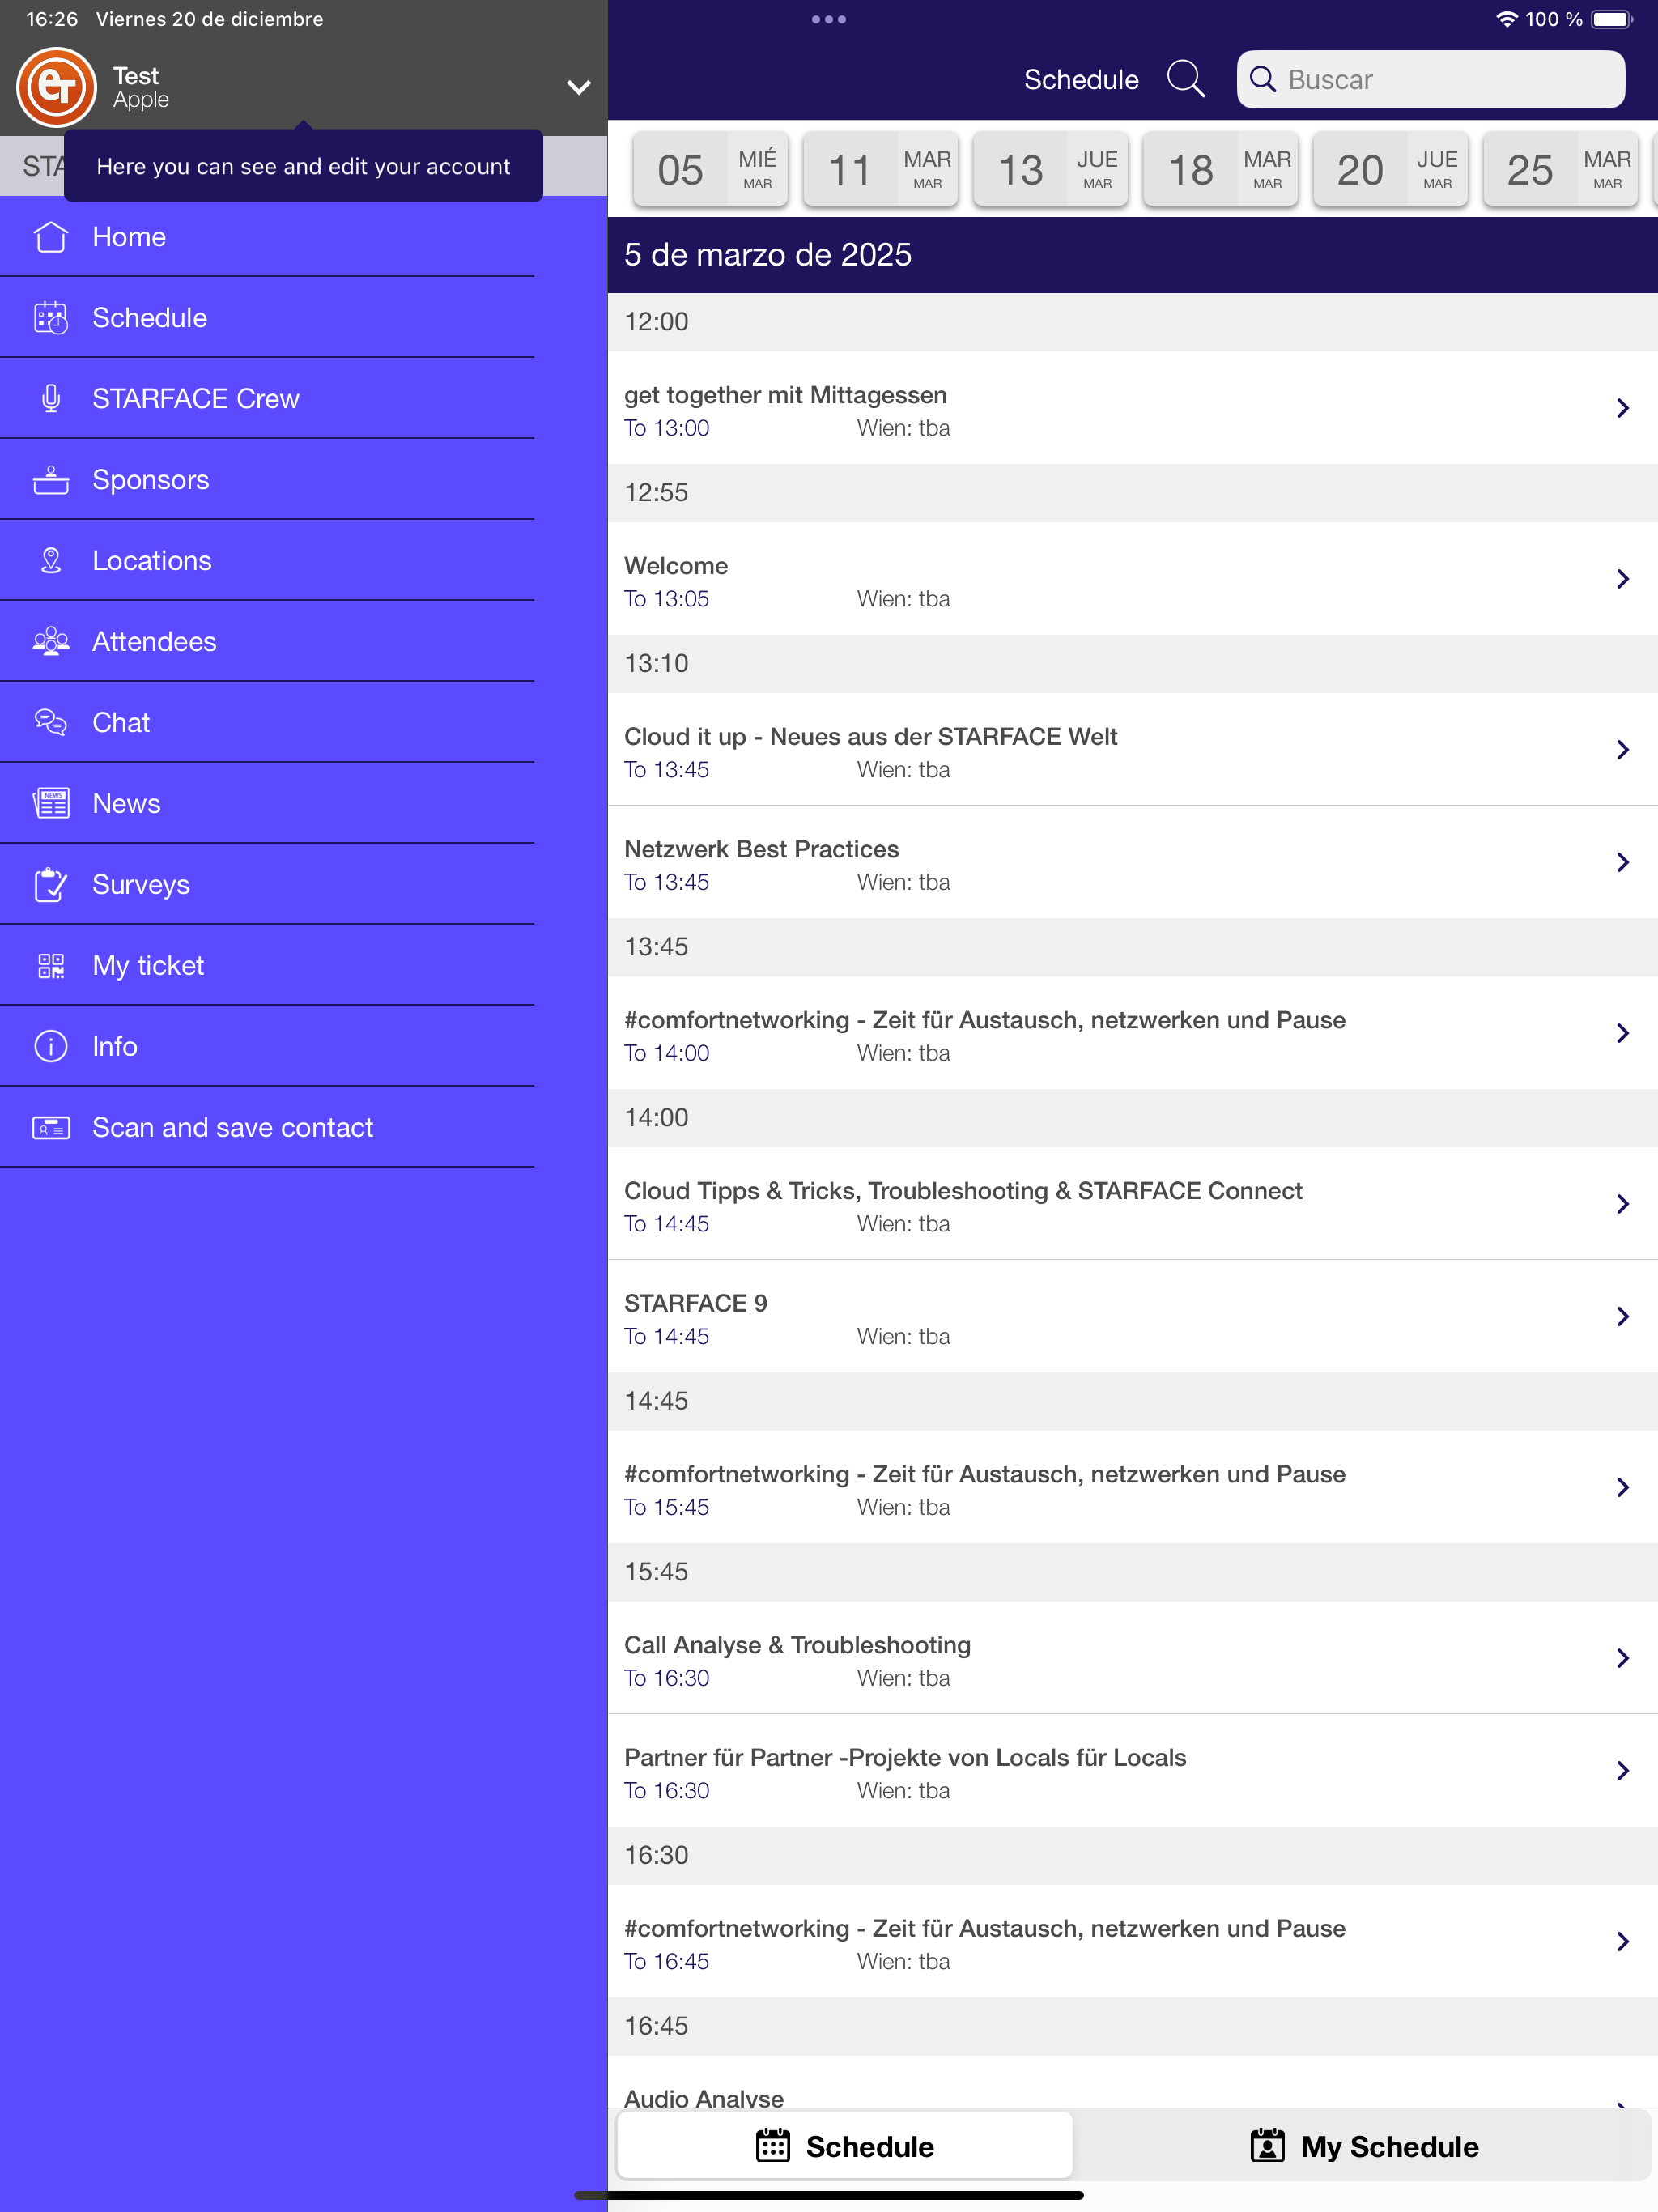Screen dimensions: 1658x2212
Task: Open Partner für Partner session chevron
Action: pos(1623,1771)
